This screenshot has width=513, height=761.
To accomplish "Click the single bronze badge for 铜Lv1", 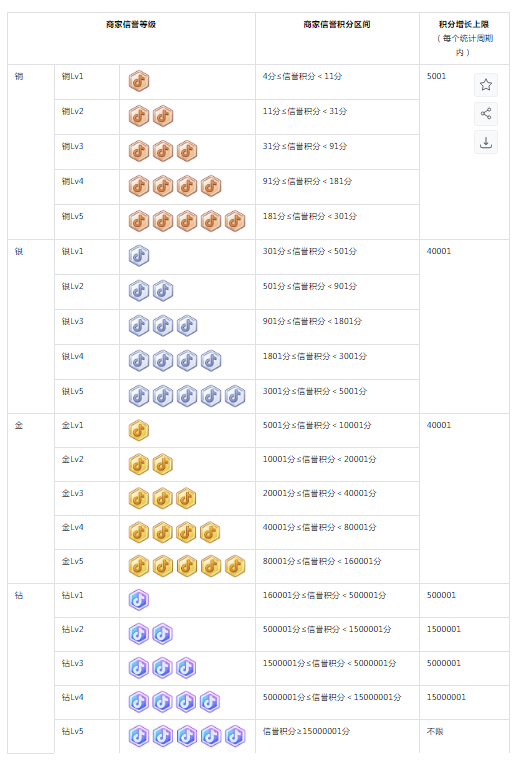I will click(139, 82).
